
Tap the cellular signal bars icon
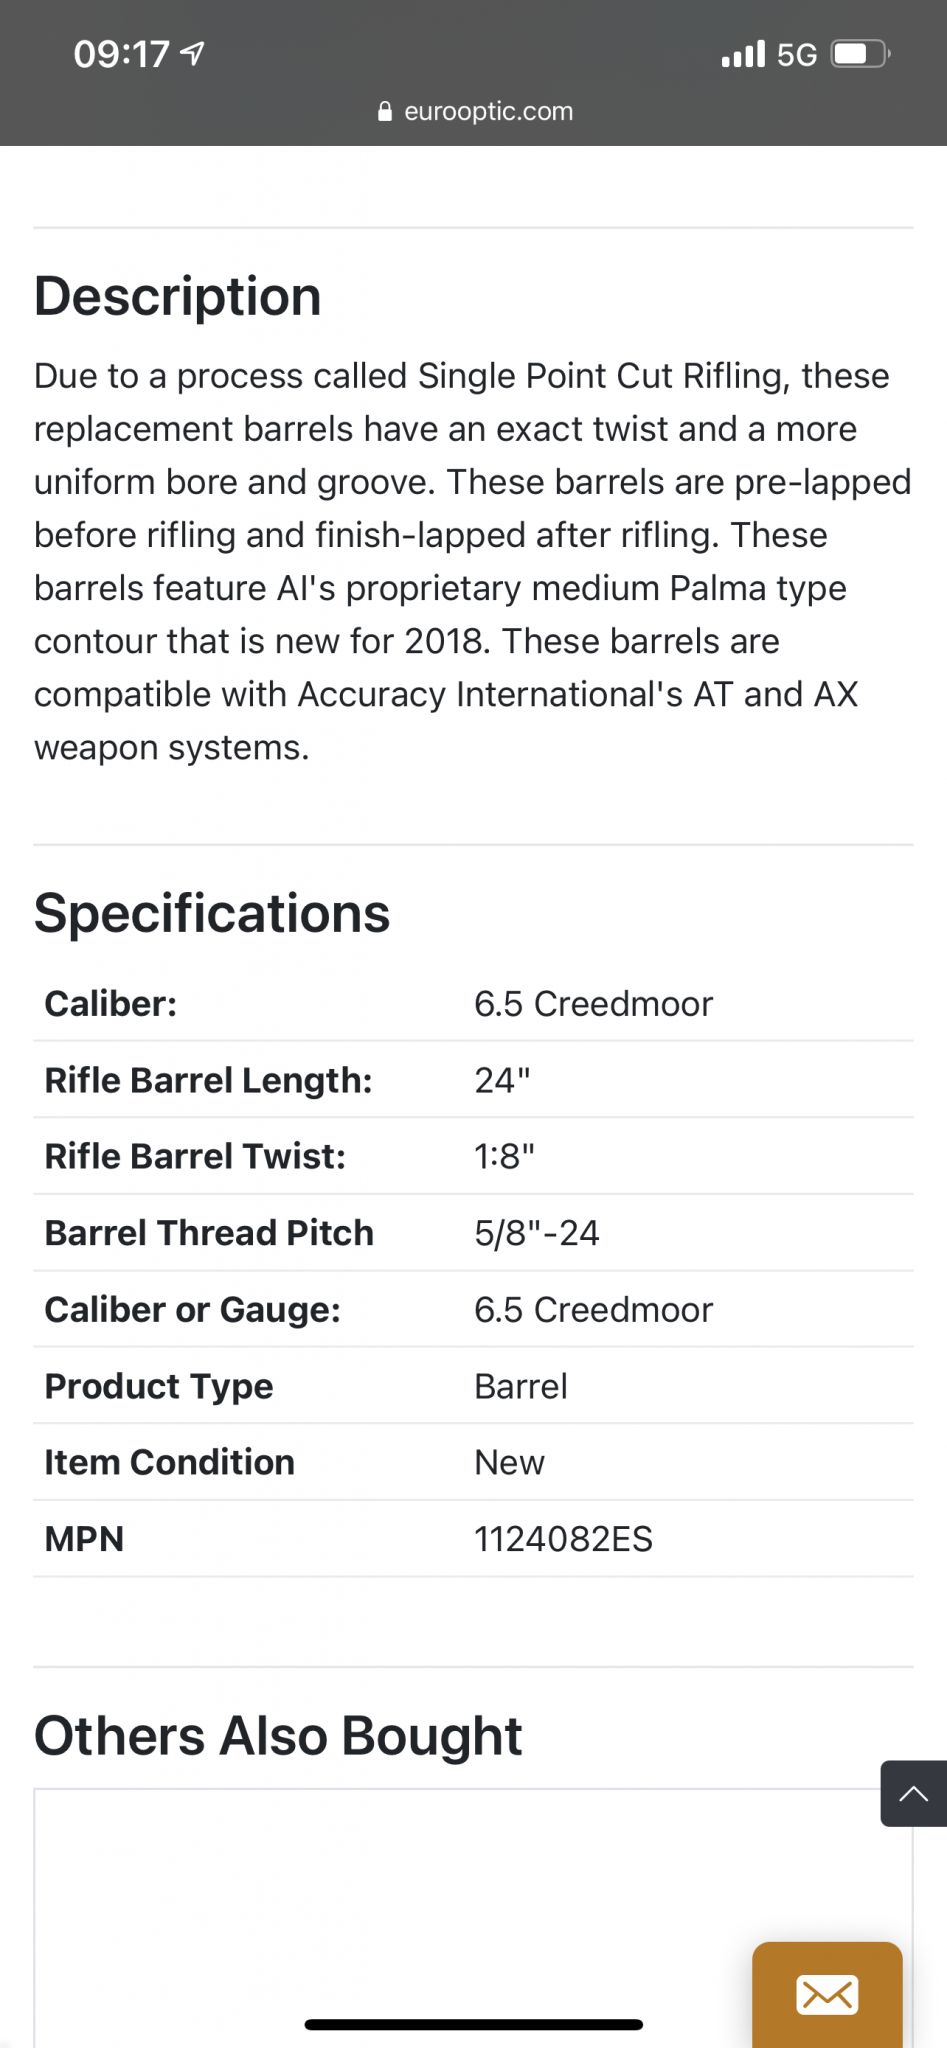click(x=743, y=54)
